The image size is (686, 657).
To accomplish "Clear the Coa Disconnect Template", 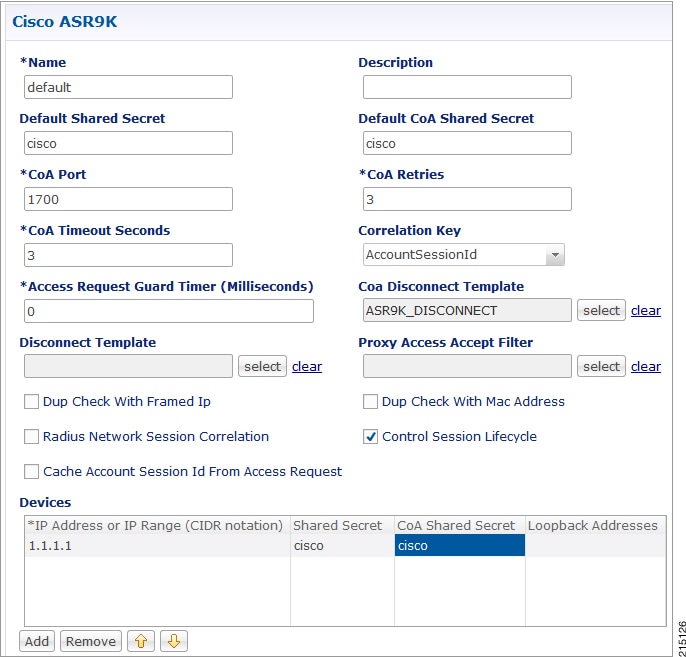I will click(x=646, y=311).
